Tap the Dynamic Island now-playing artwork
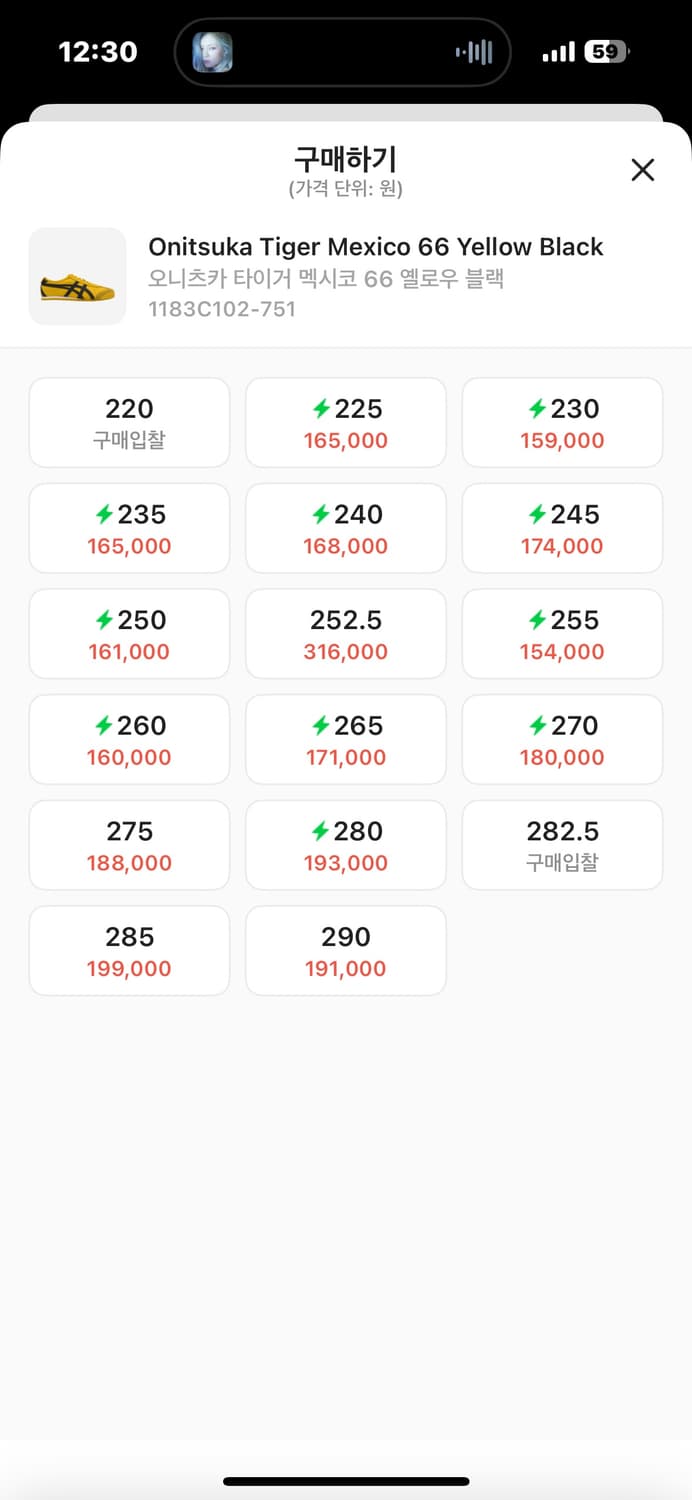 click(212, 52)
